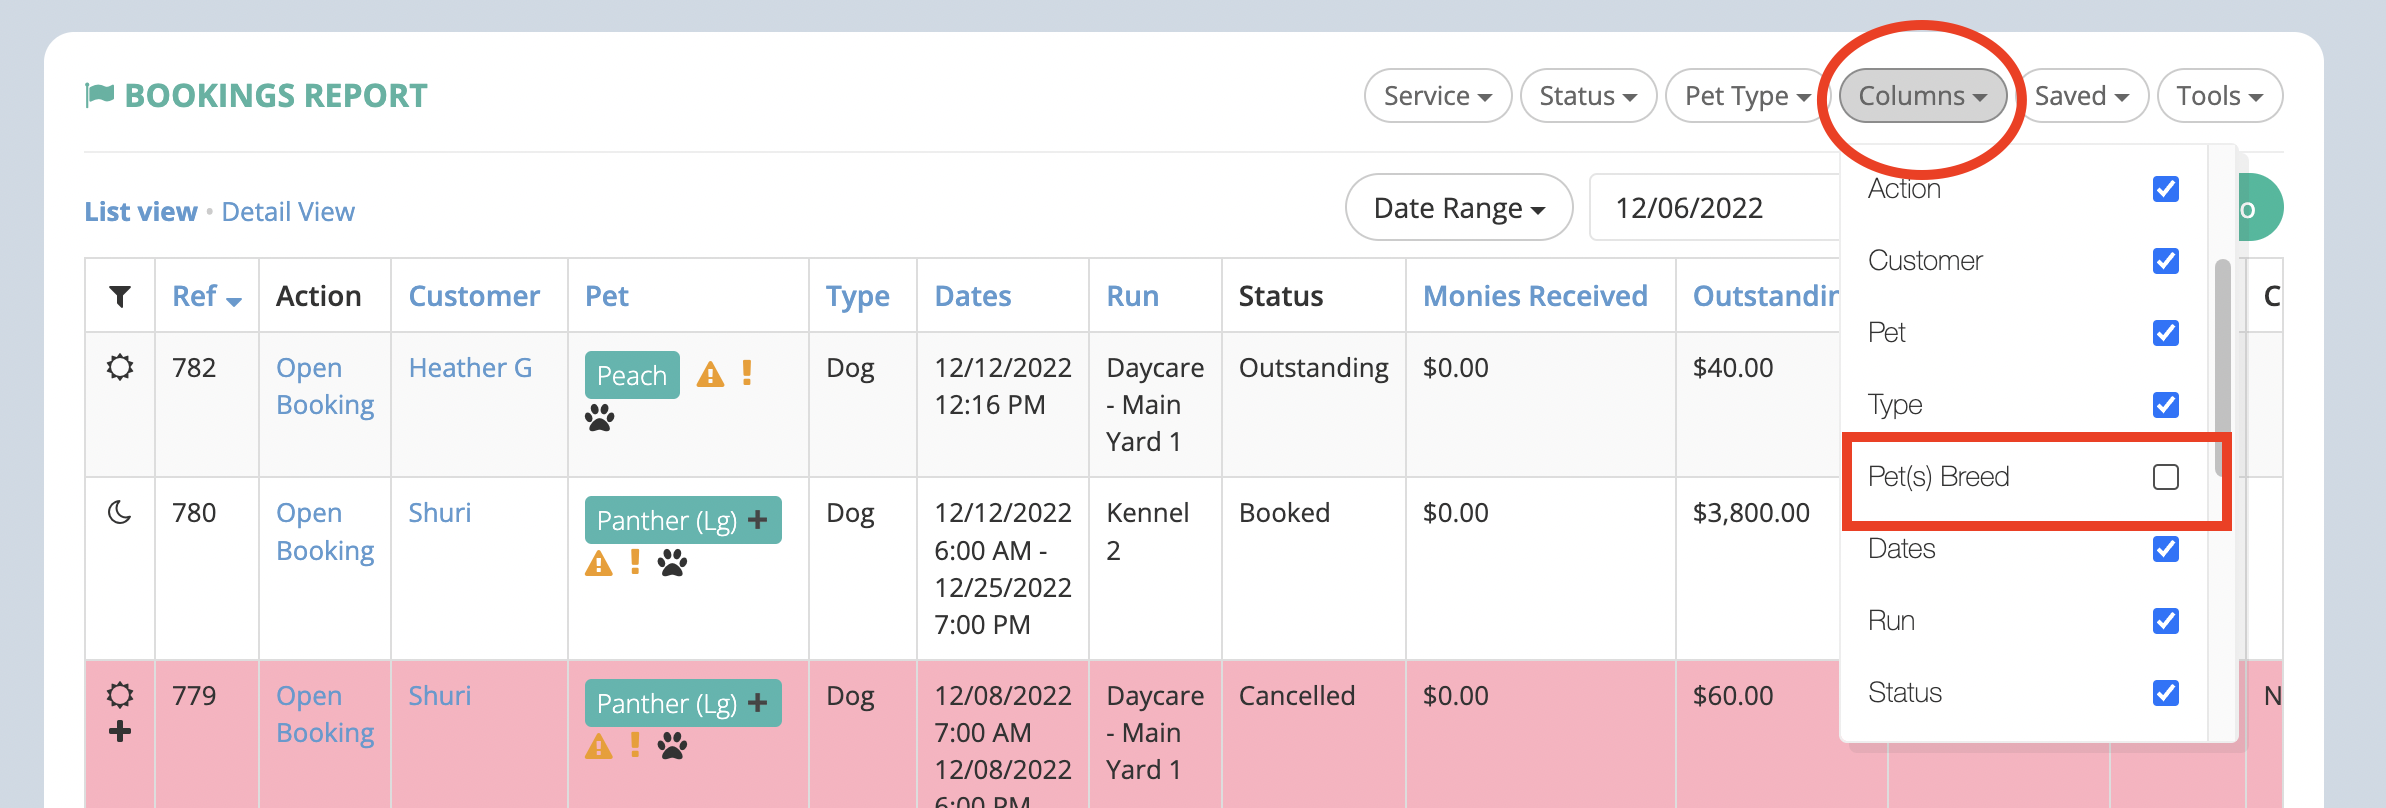Switch to List view
Image resolution: width=2386 pixels, height=808 pixels.
(141, 212)
